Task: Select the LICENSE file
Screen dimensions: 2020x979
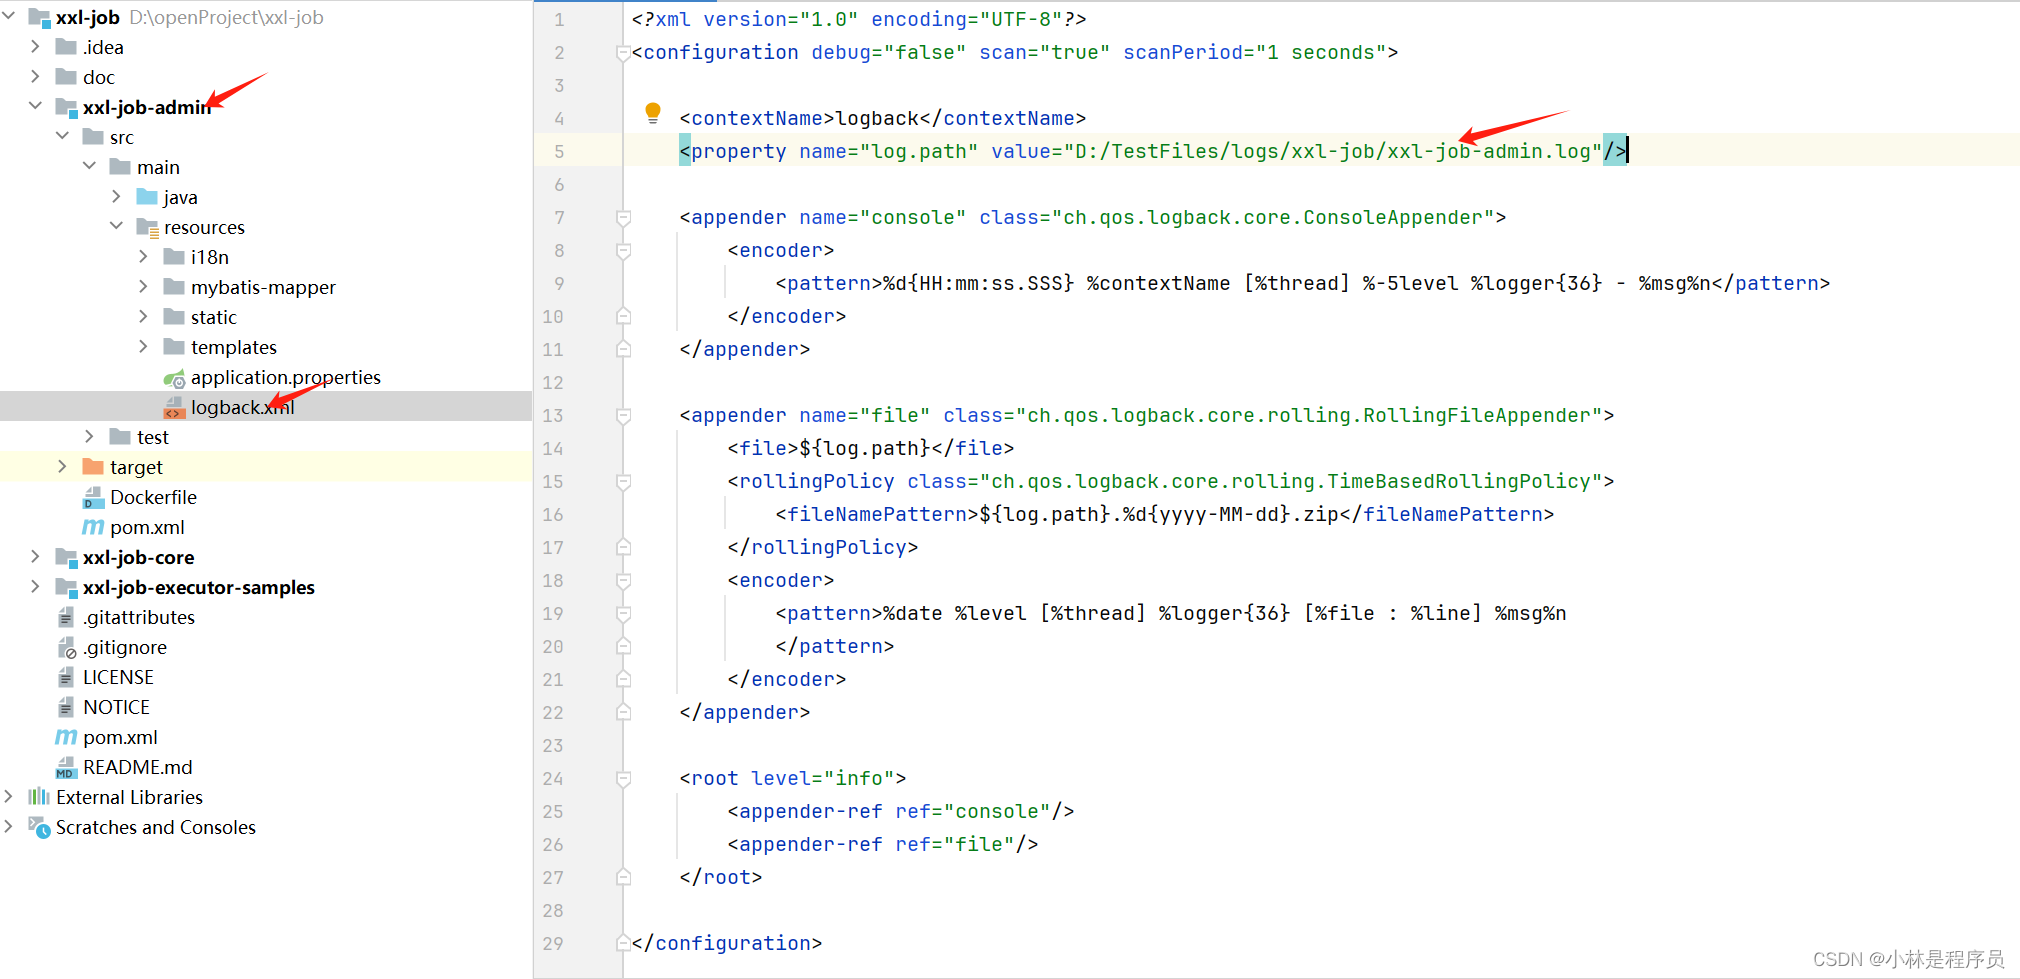Action: (118, 677)
